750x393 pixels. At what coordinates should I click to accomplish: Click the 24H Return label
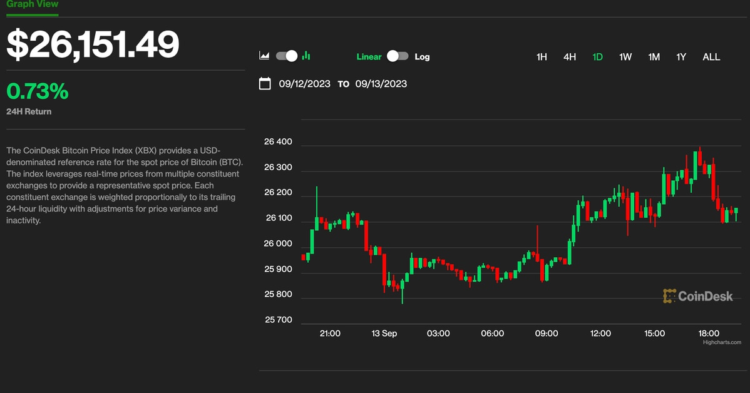29,111
